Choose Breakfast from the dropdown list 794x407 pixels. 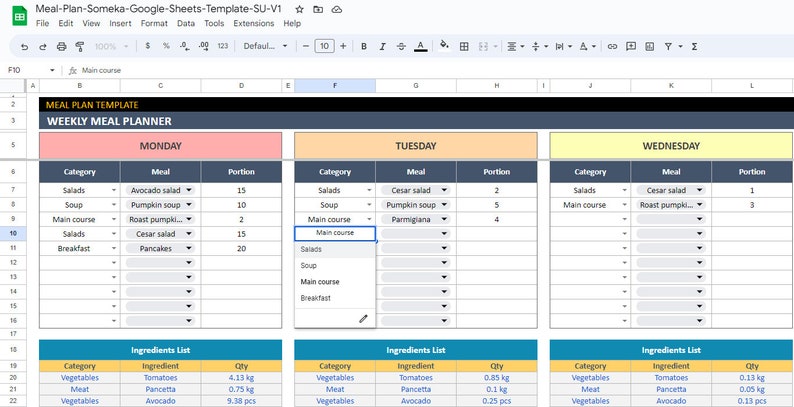[335, 298]
